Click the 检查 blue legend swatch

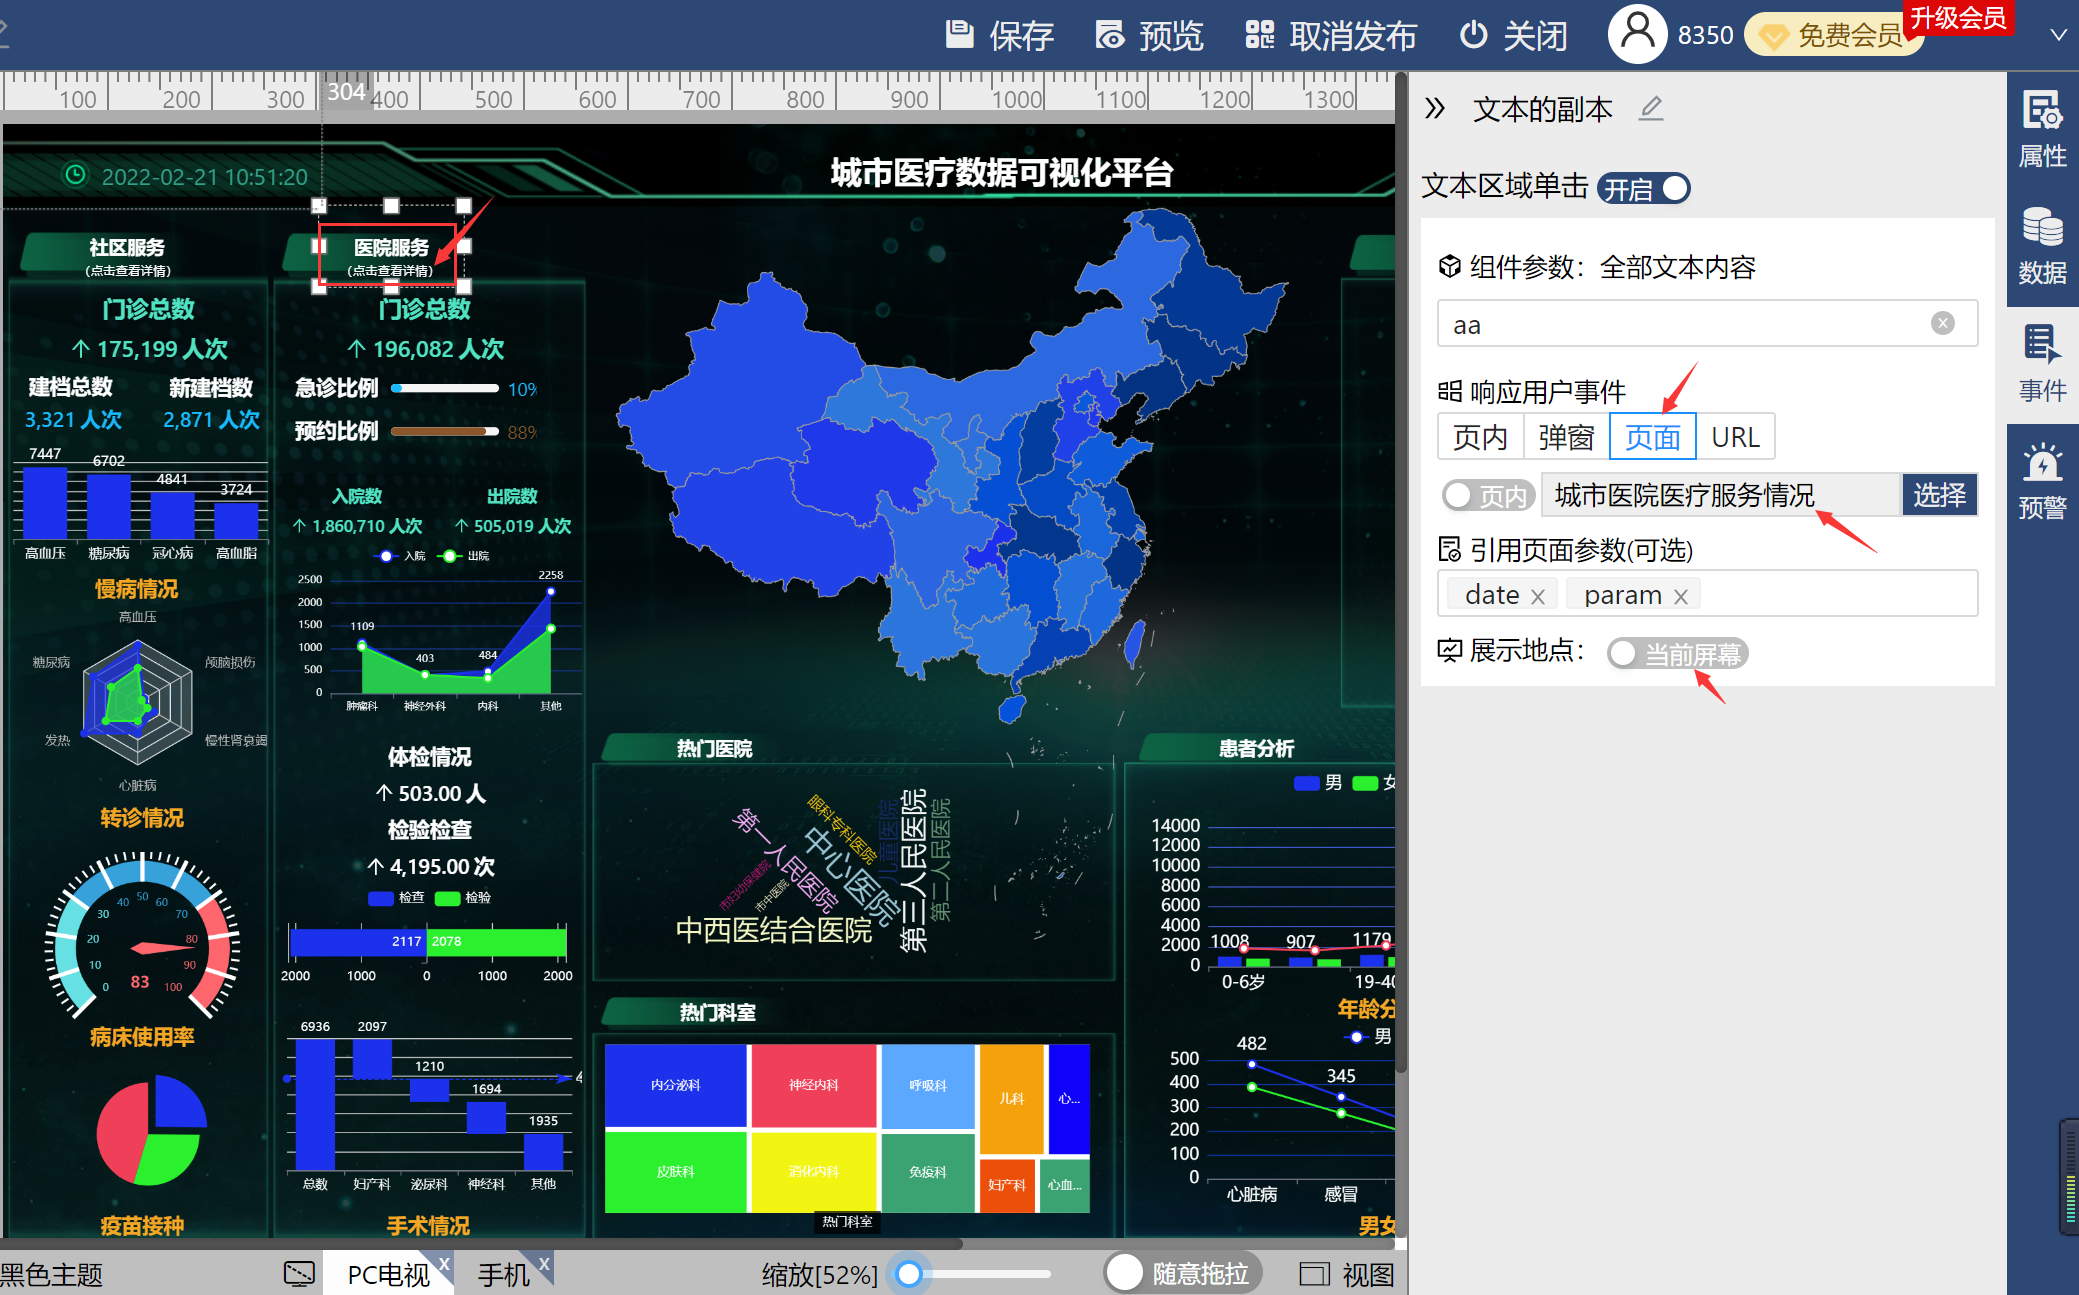tap(380, 898)
